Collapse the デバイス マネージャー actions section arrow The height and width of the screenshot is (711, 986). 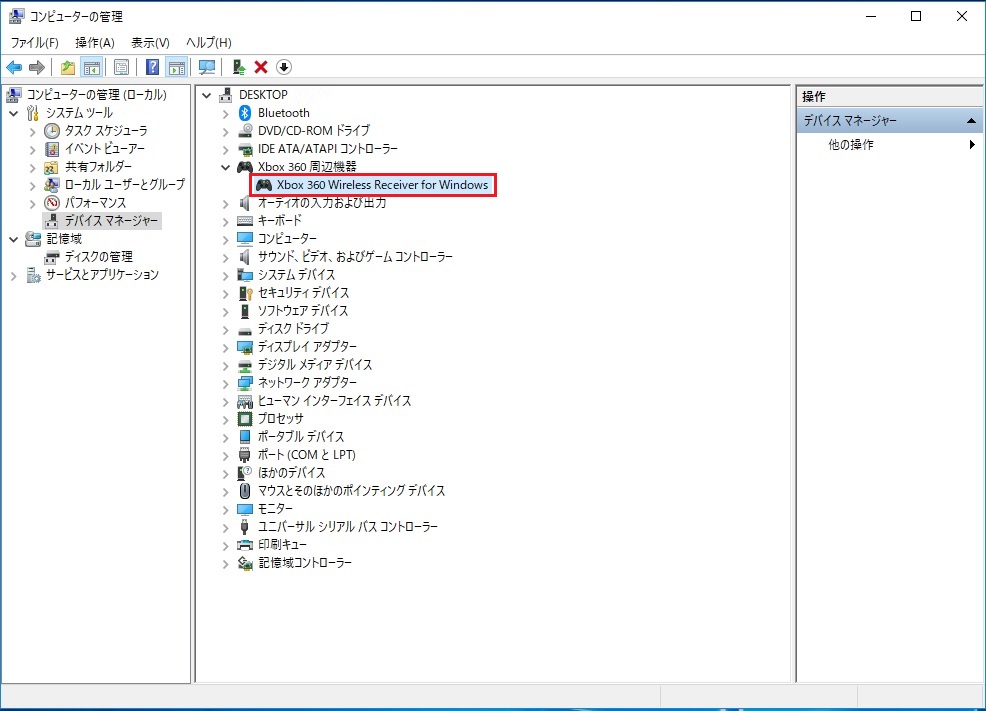pyautogui.click(x=971, y=121)
